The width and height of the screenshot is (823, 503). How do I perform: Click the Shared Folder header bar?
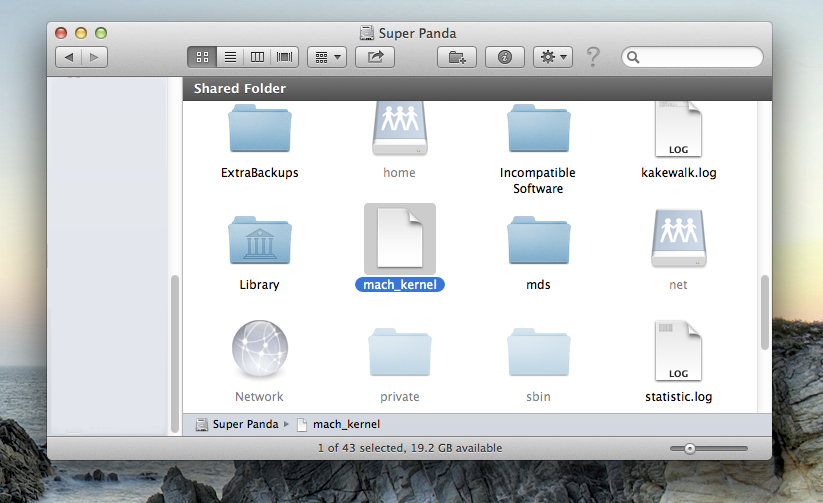[x=477, y=88]
